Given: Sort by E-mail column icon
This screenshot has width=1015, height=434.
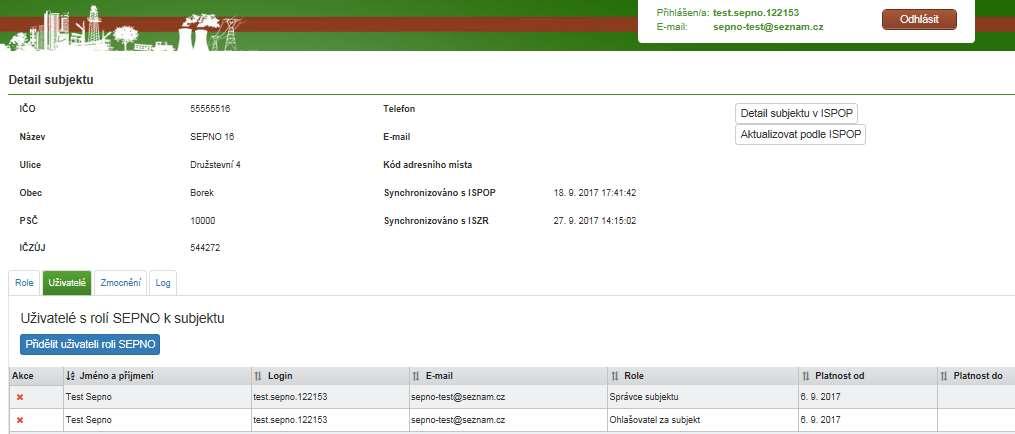Looking at the screenshot, I should [x=417, y=376].
